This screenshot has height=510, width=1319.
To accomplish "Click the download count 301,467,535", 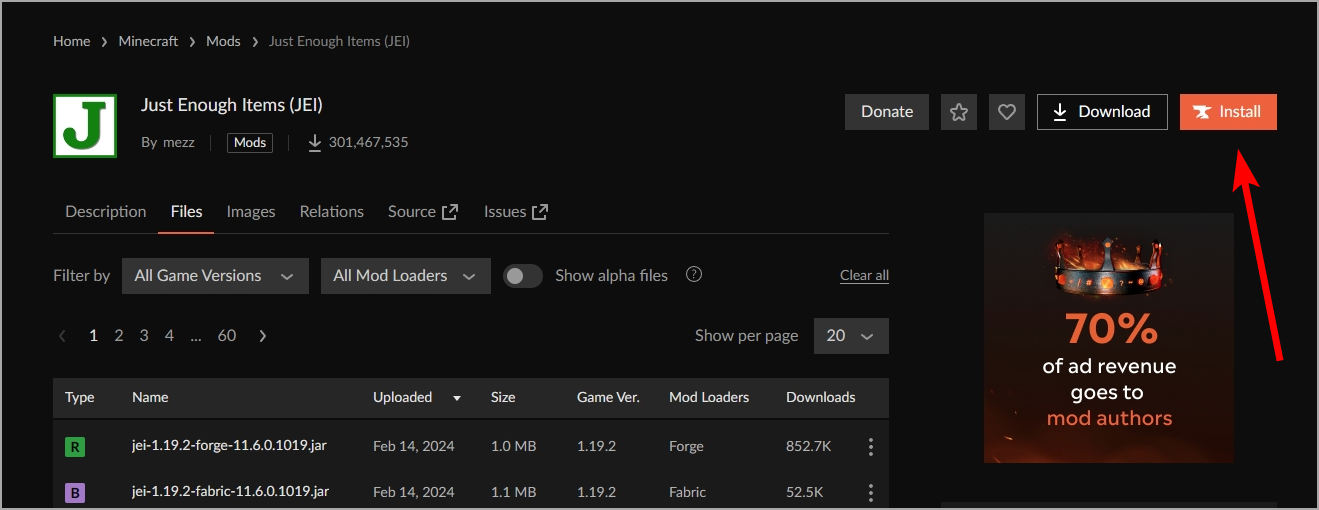I will (x=358, y=143).
